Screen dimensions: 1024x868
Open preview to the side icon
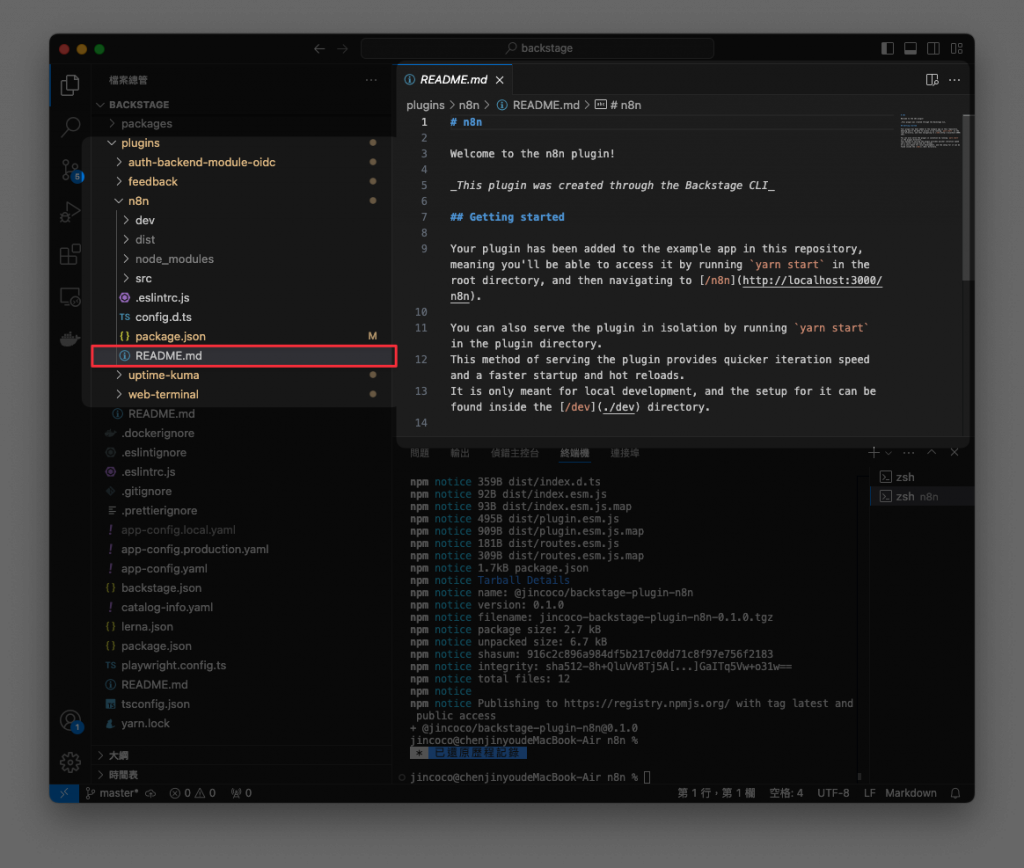(932, 80)
